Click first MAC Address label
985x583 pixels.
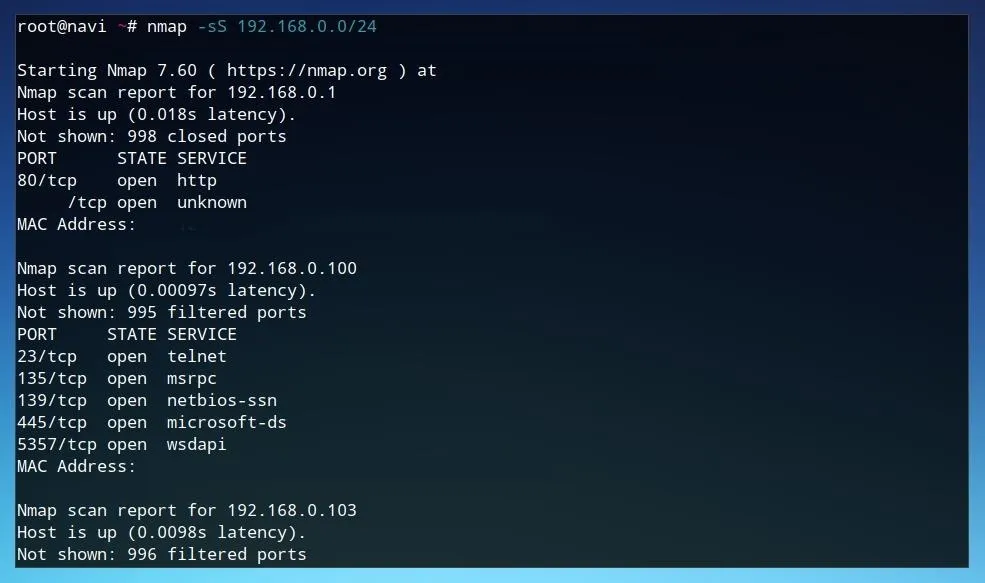click(x=76, y=225)
